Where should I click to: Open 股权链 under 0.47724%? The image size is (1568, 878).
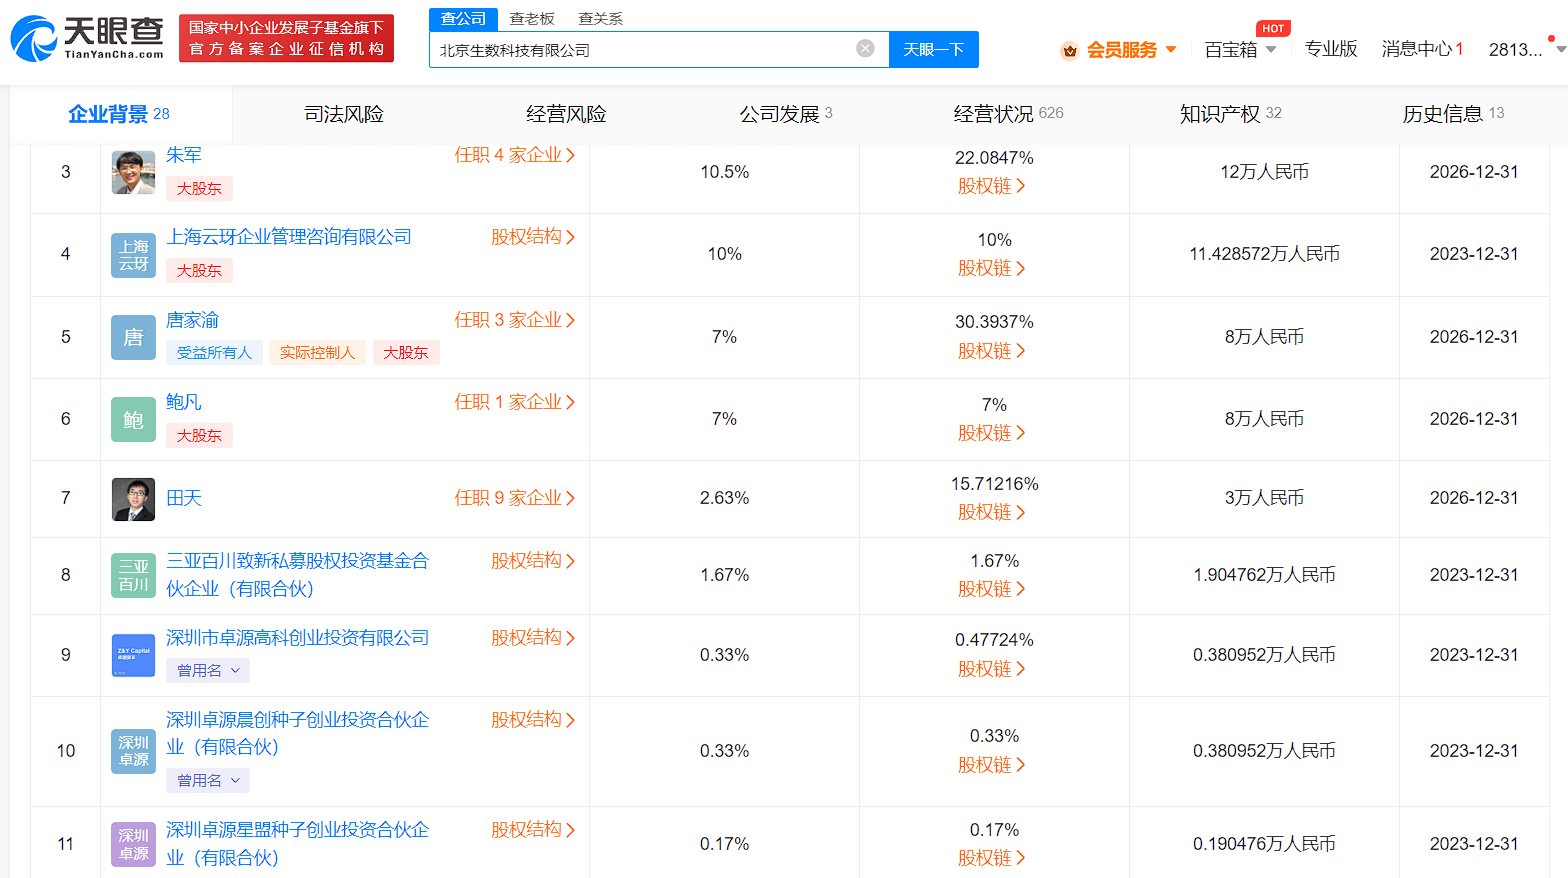(x=992, y=669)
